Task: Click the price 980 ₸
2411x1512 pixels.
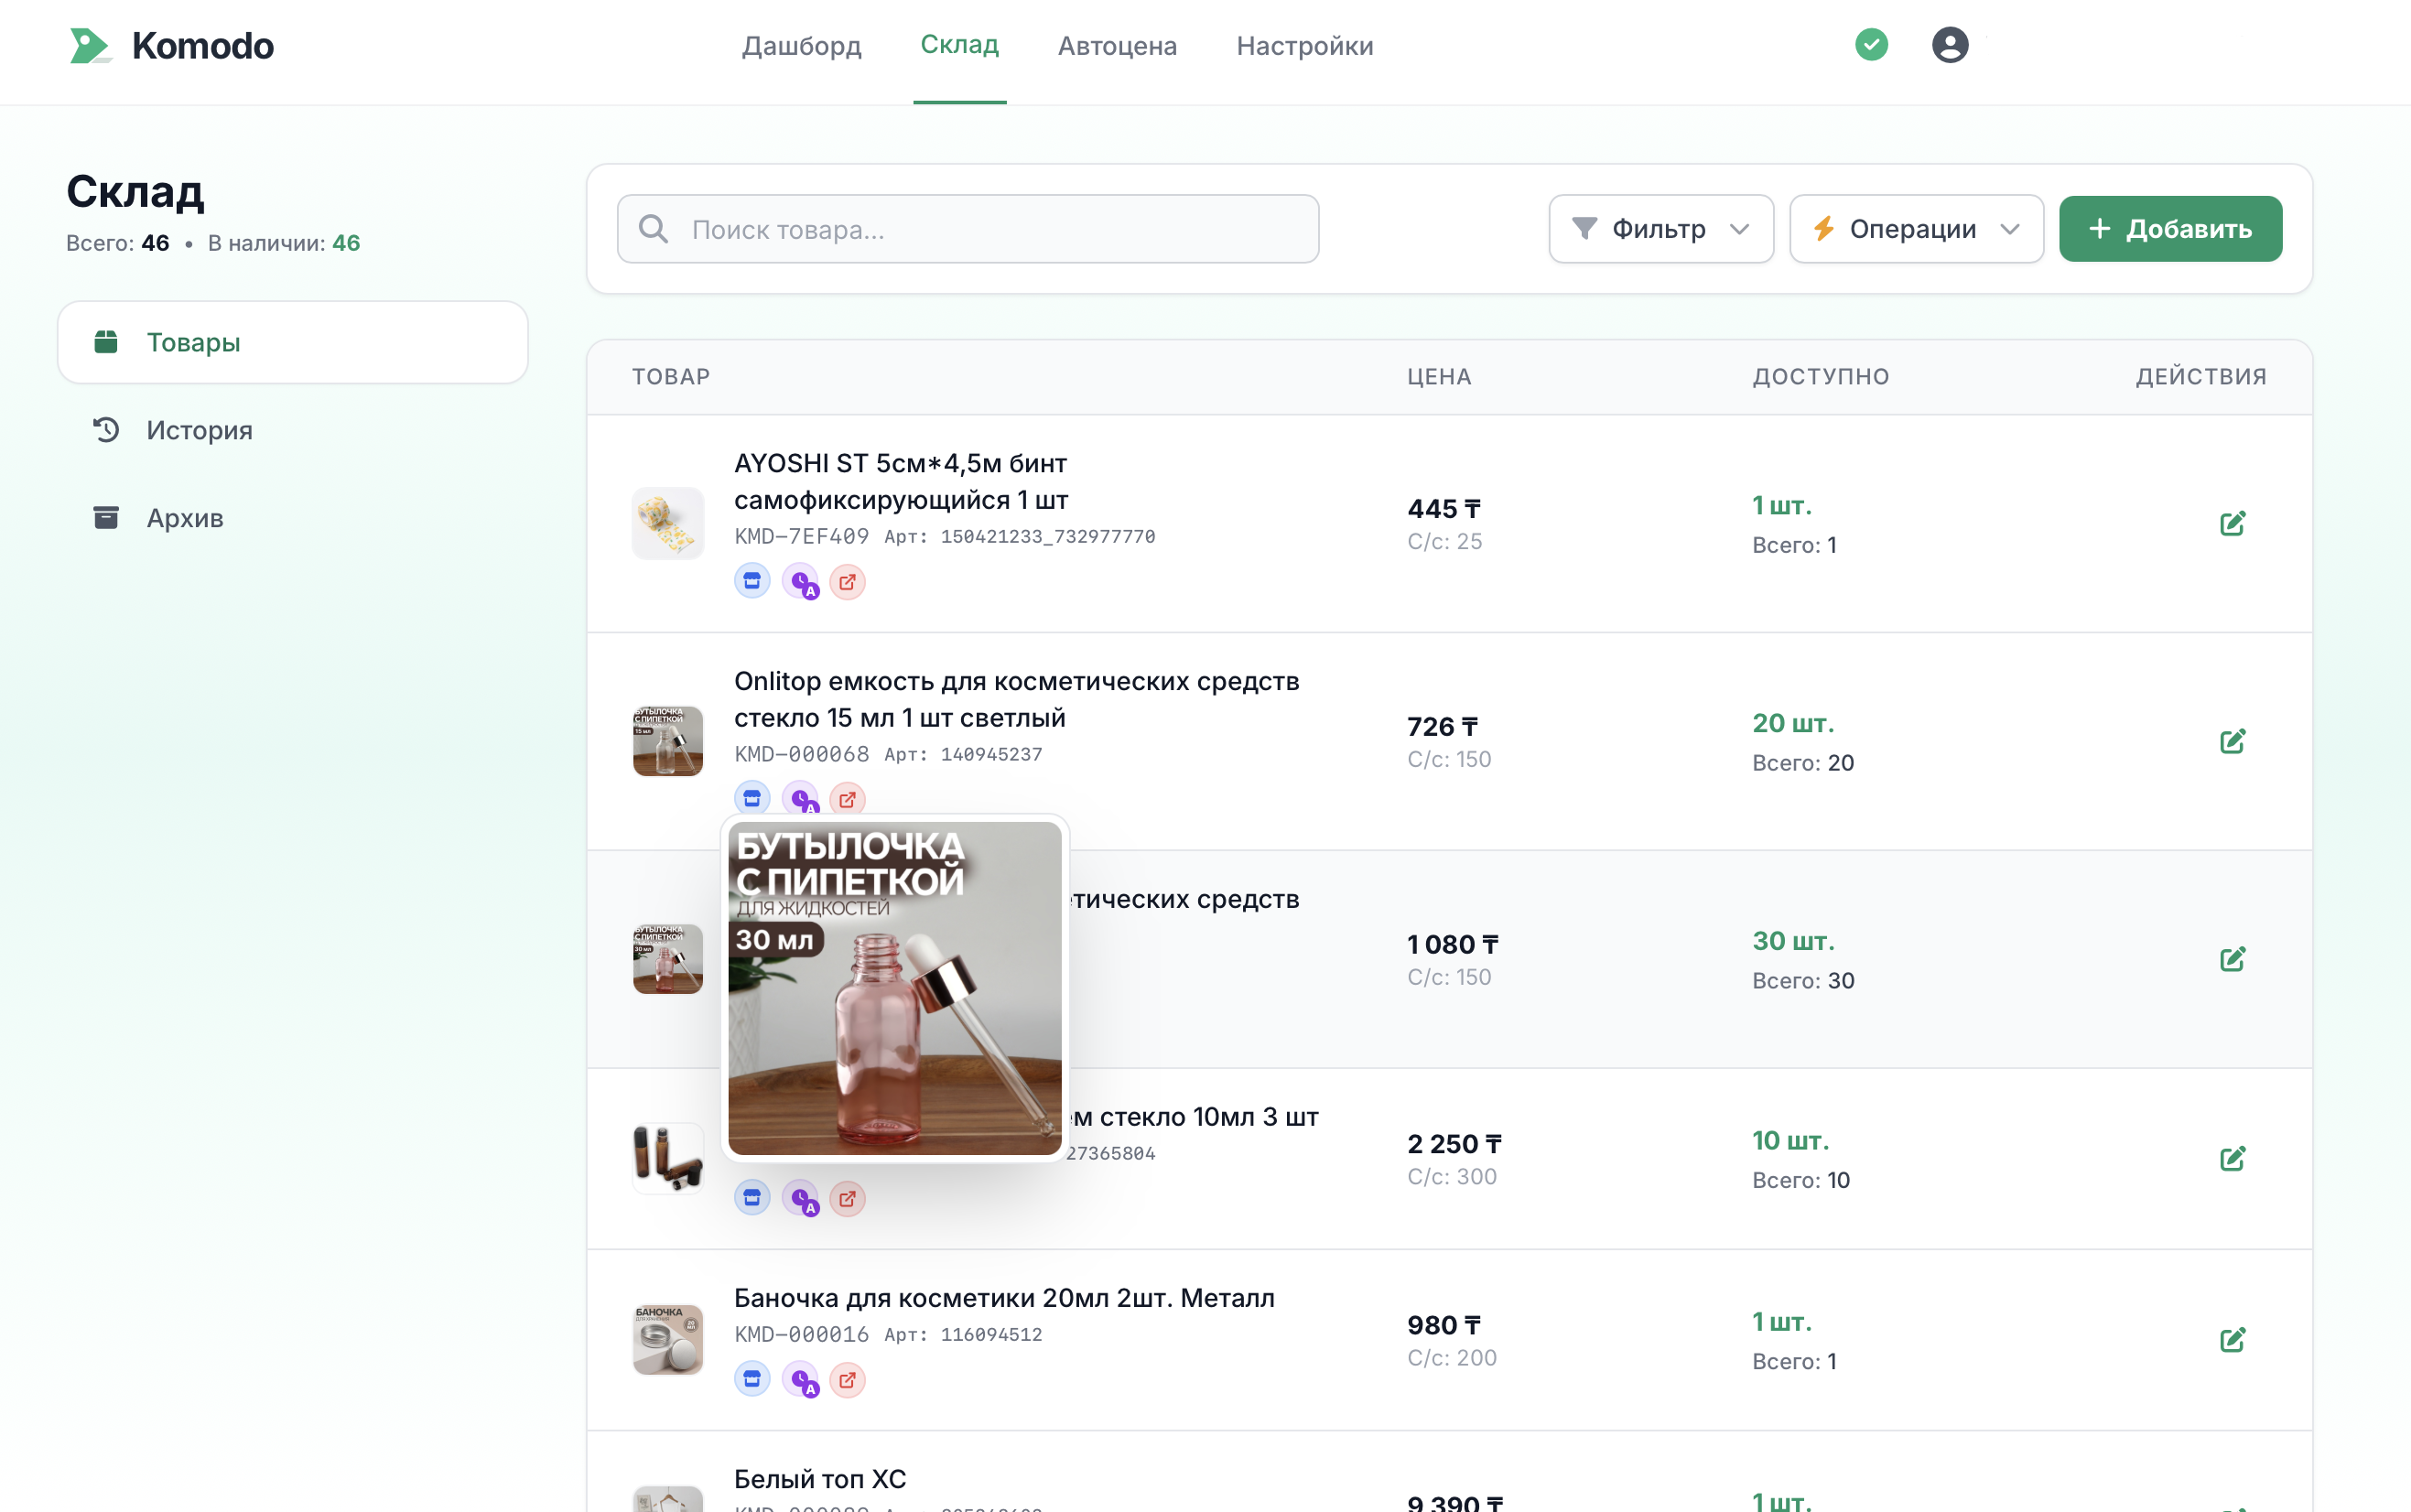Action: (x=1444, y=1325)
